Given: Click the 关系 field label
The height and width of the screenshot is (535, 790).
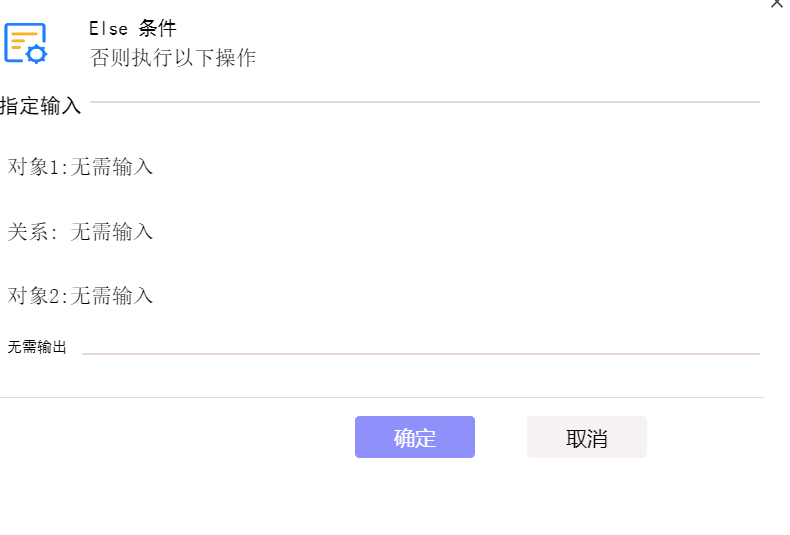Looking at the screenshot, I should pyautogui.click(x=28, y=232).
